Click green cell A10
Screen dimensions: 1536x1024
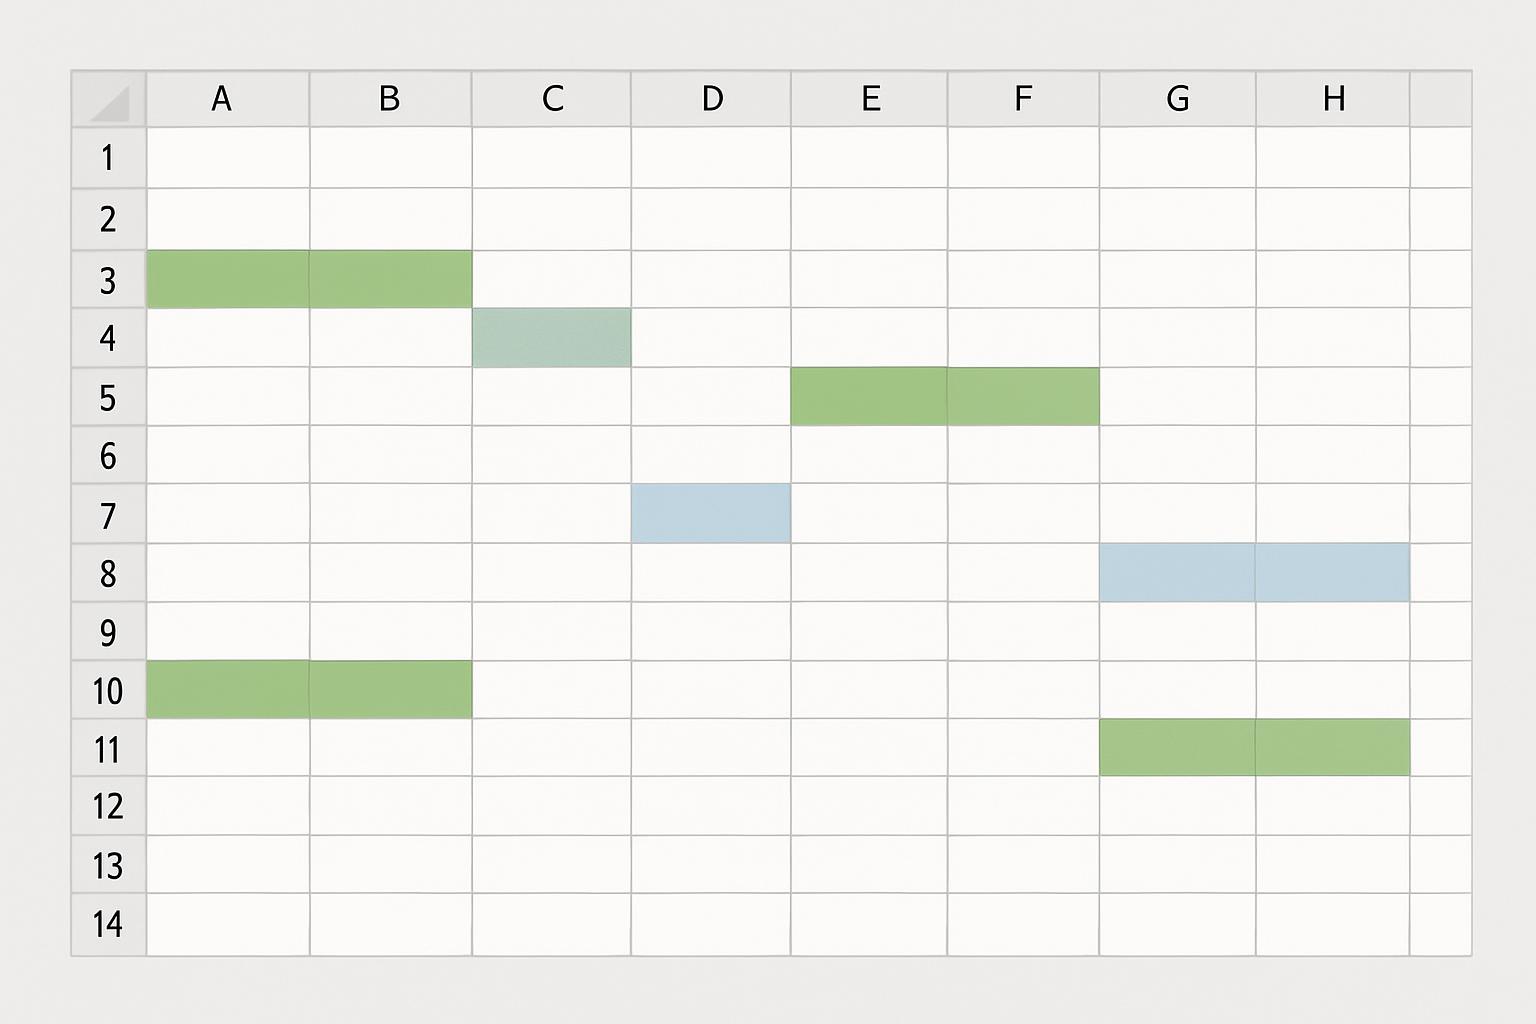(x=228, y=689)
